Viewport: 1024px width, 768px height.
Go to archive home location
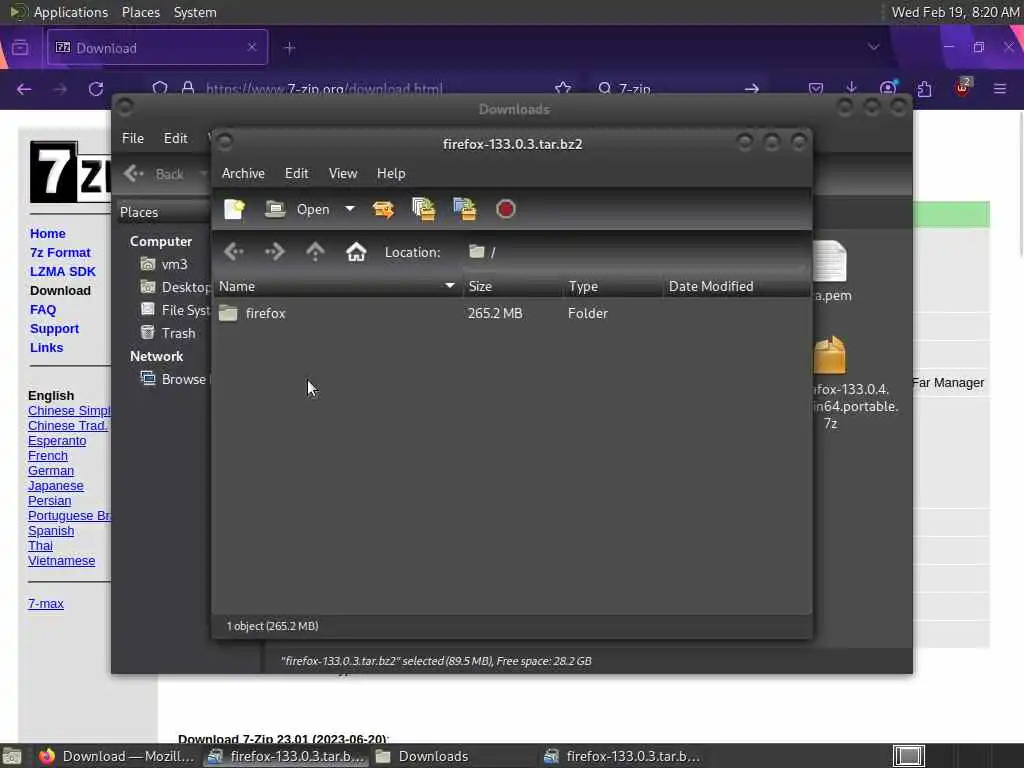[356, 251]
